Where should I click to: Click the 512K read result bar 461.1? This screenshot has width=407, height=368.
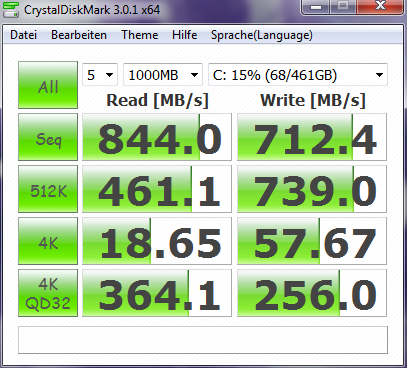click(x=157, y=189)
